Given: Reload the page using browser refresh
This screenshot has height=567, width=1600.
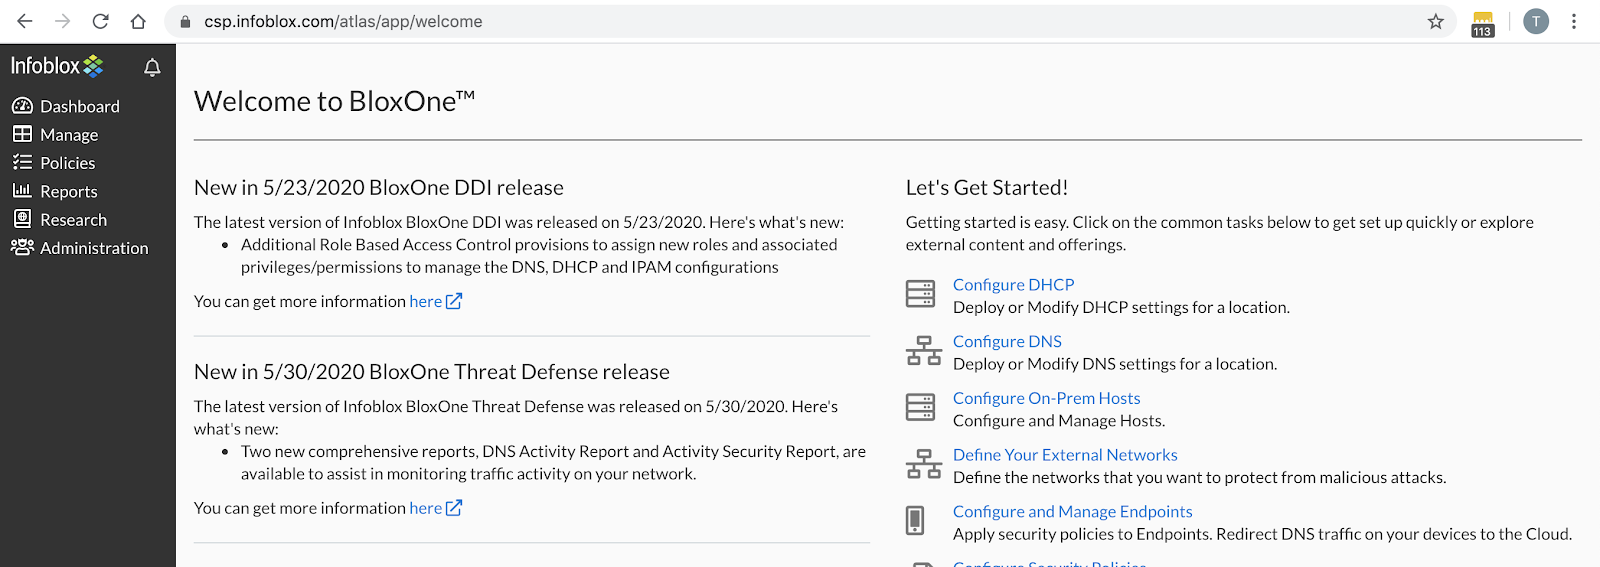Looking at the screenshot, I should 100,21.
